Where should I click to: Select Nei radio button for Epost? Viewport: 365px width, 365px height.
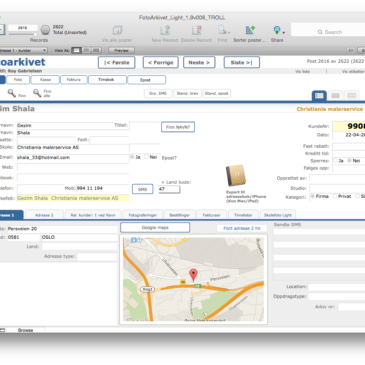[x=146, y=157]
